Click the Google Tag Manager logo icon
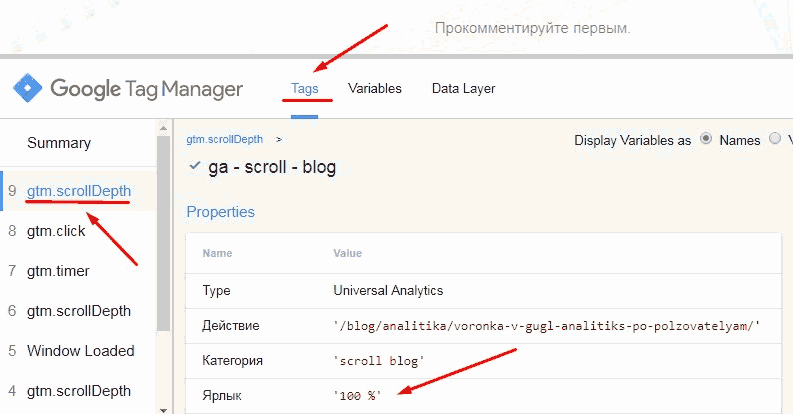The width and height of the screenshot is (793, 414). coord(27,88)
